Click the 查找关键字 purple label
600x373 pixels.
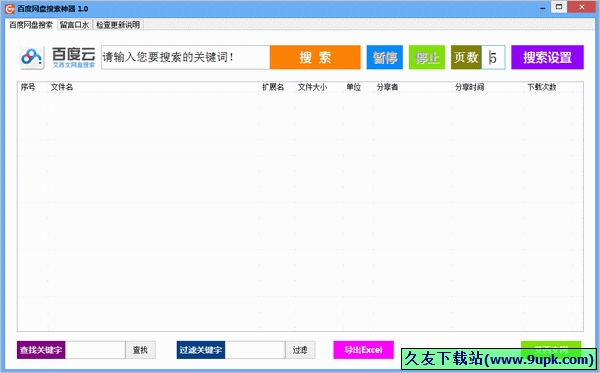pyautogui.click(x=41, y=350)
